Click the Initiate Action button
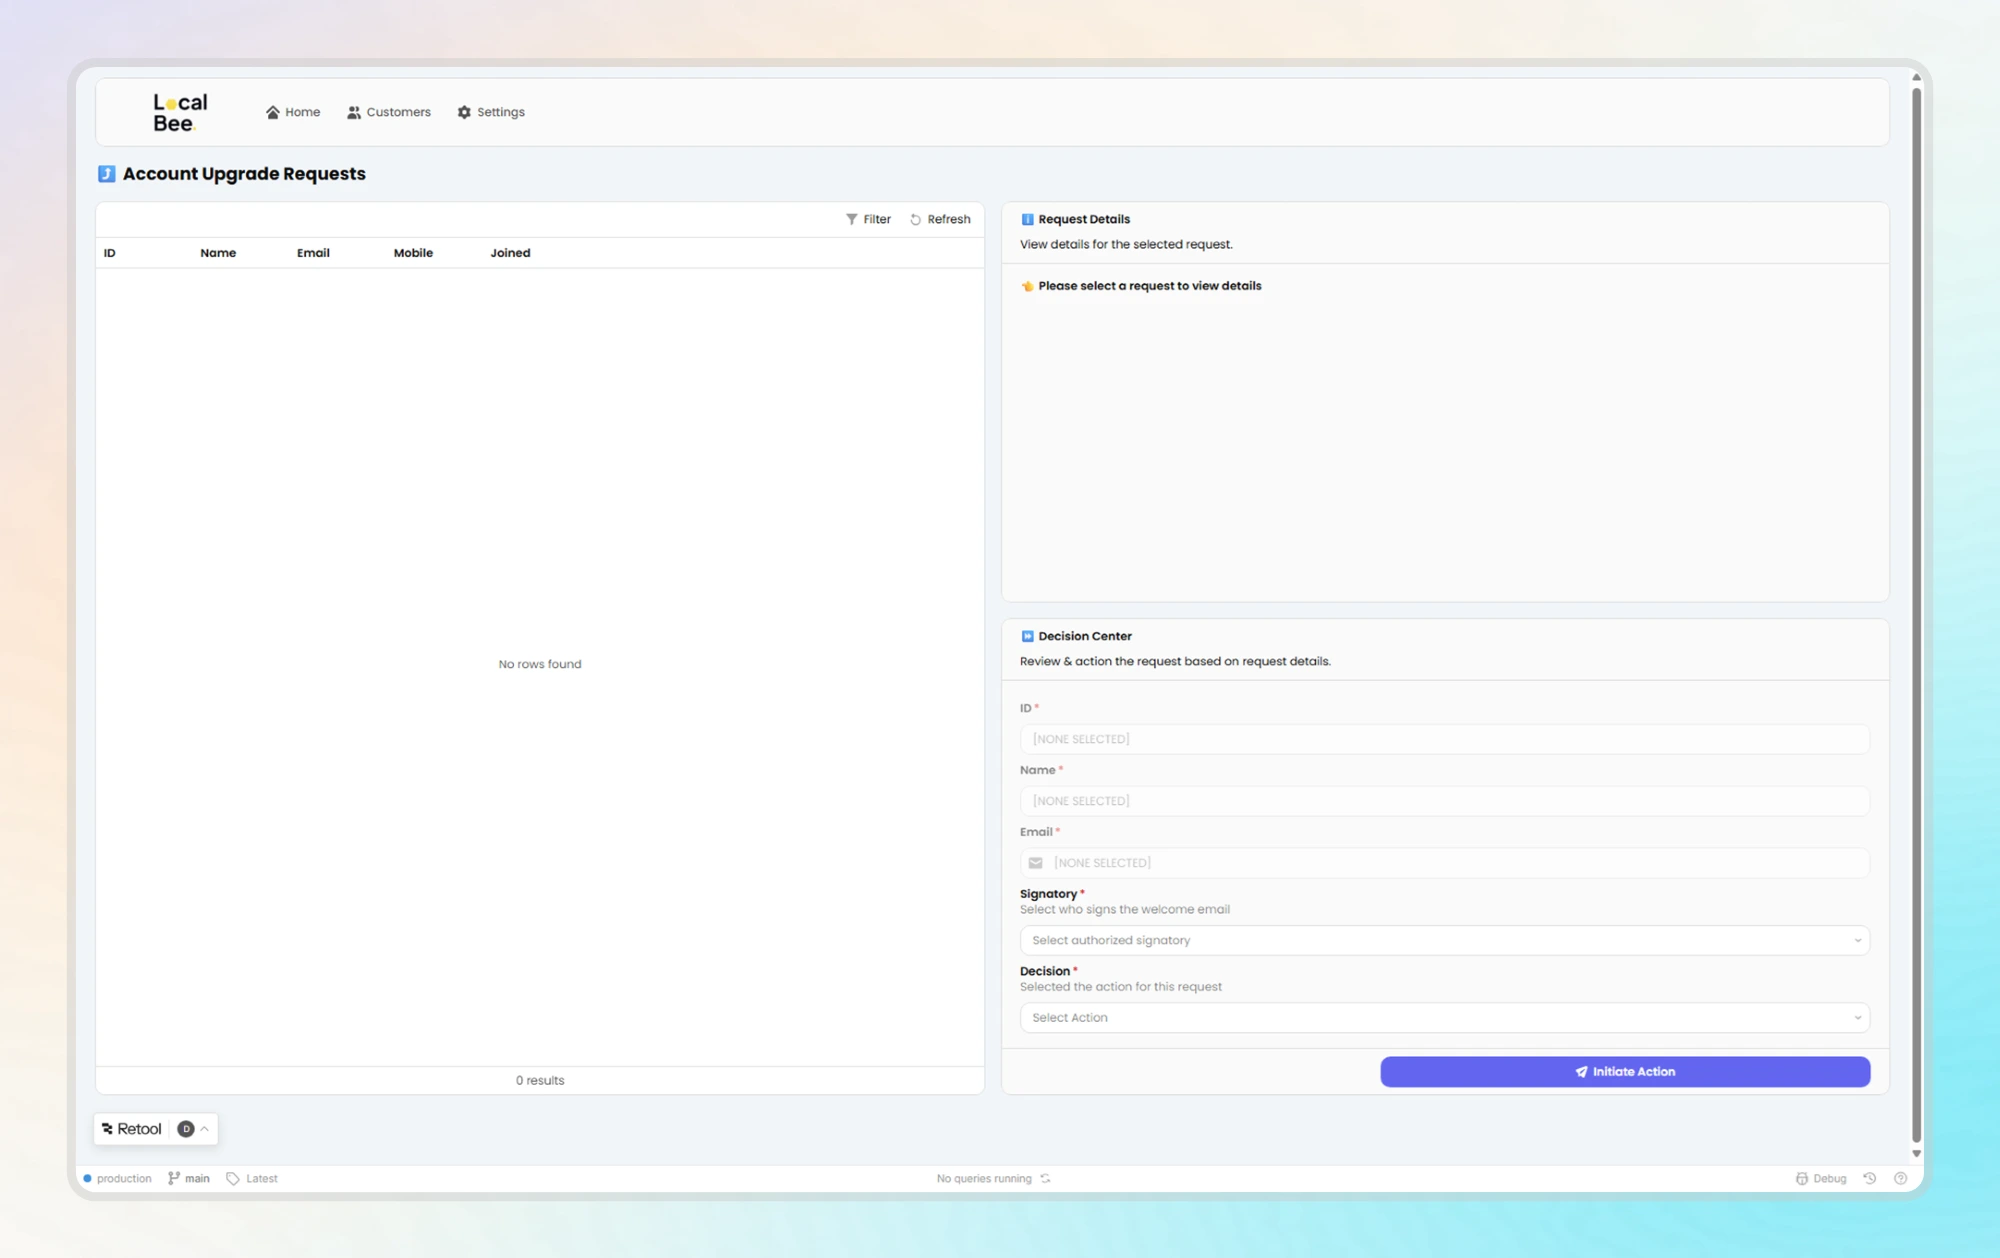Viewport: 2000px width, 1258px height. 1625,1072
